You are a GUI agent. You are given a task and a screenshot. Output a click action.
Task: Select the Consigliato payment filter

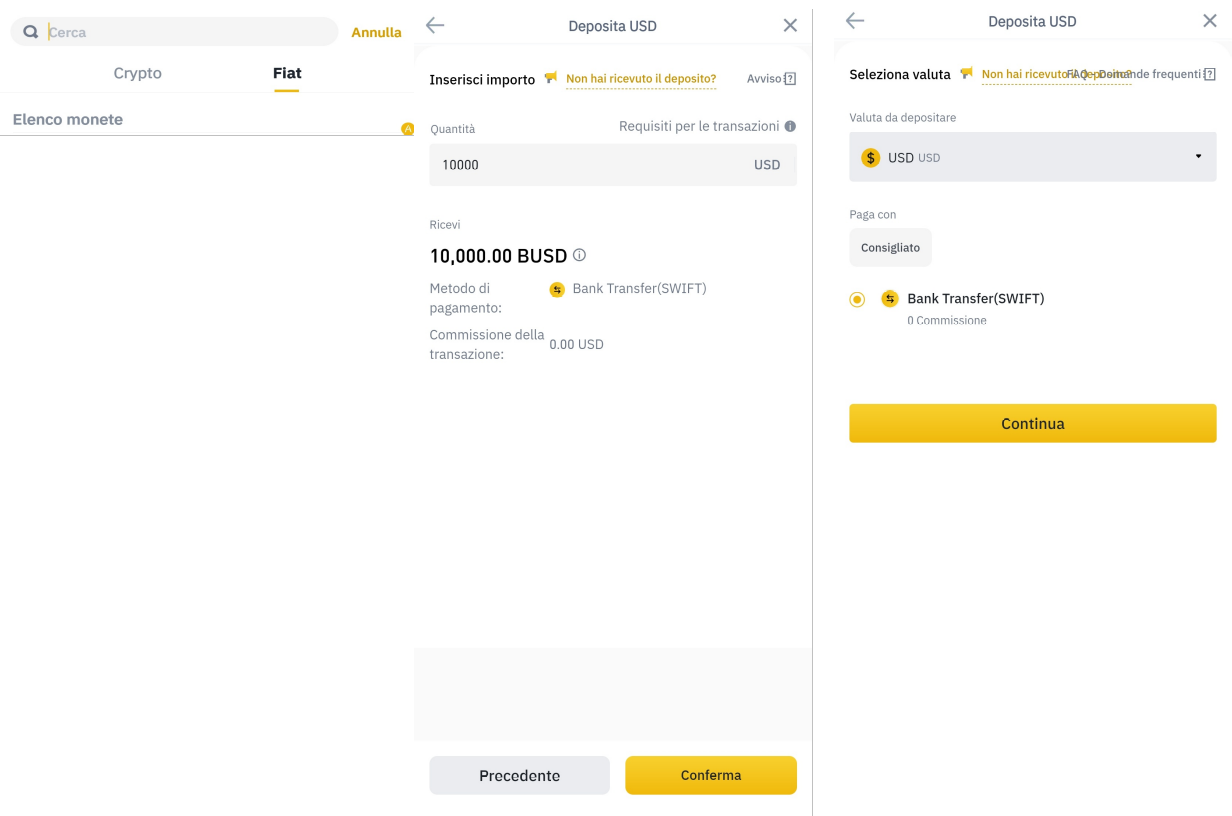point(890,248)
